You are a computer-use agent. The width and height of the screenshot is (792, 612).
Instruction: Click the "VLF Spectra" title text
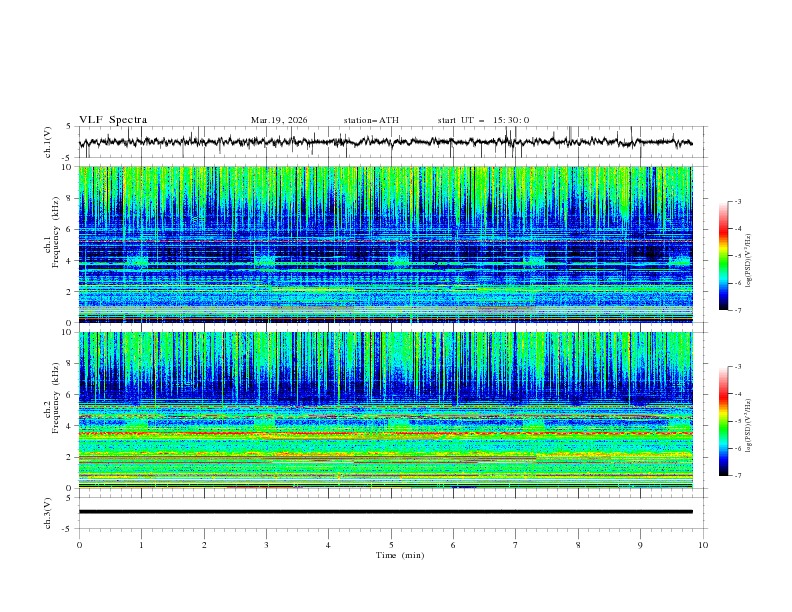tap(113, 120)
